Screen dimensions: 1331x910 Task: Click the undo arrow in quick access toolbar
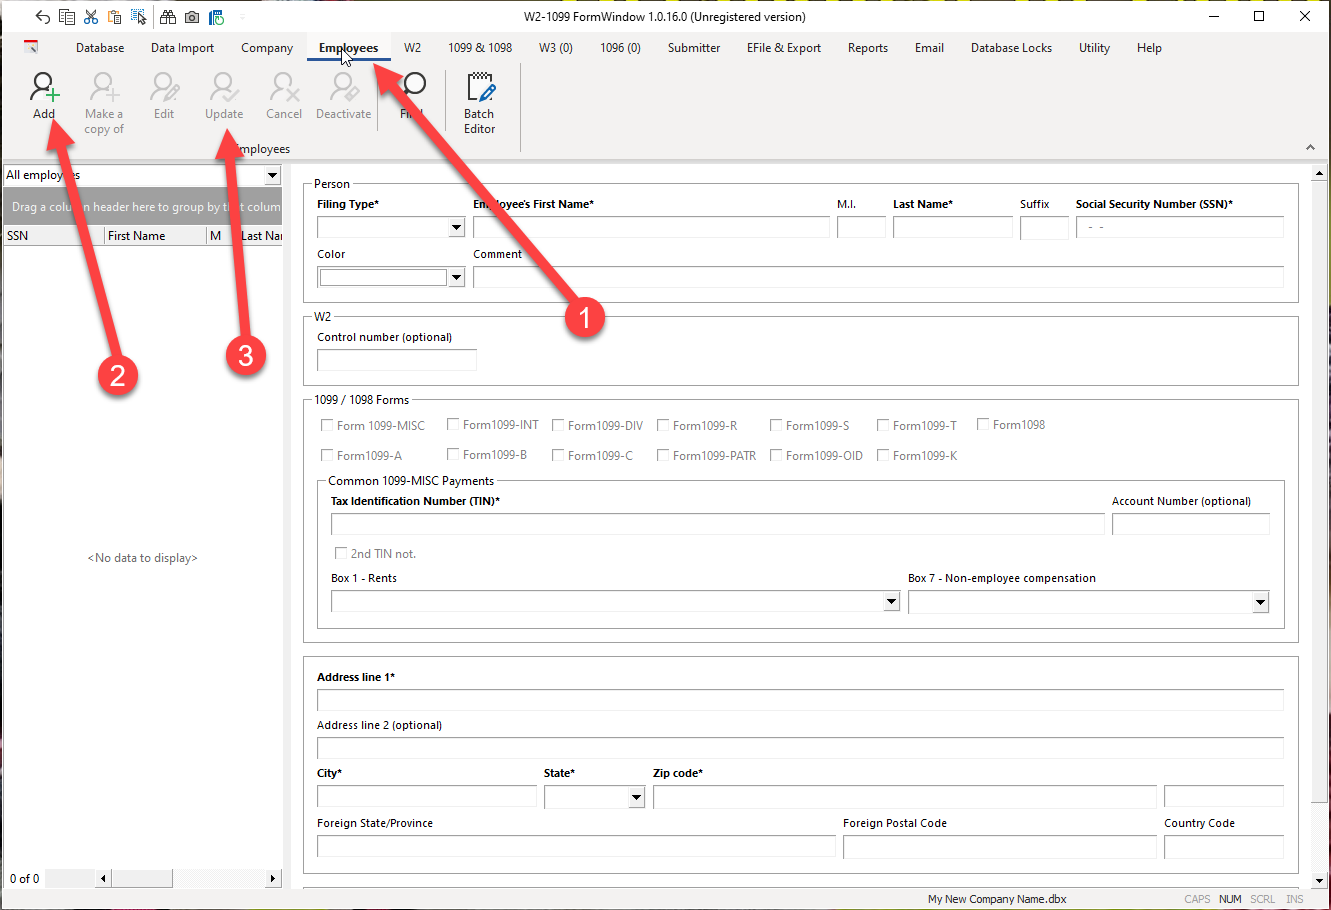coord(42,17)
